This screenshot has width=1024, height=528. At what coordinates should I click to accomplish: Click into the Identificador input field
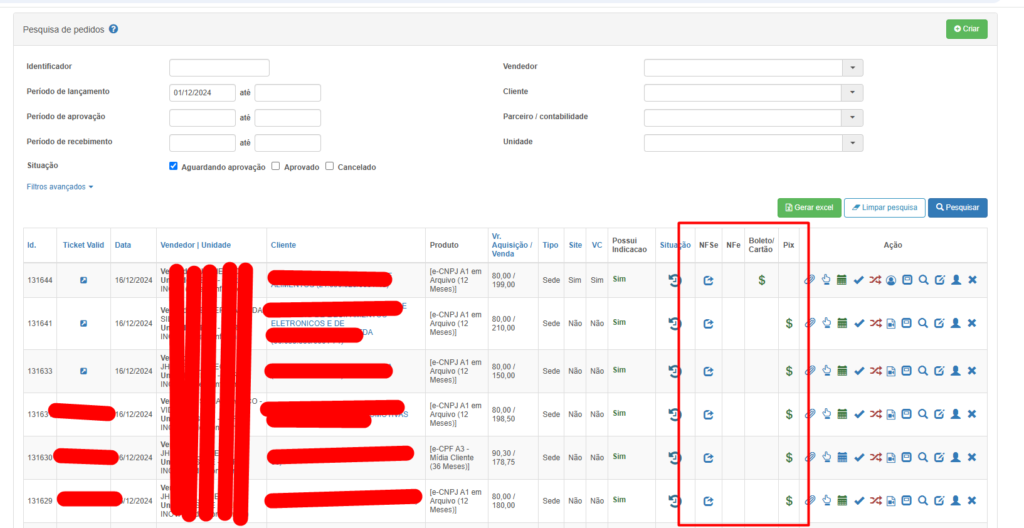219,68
